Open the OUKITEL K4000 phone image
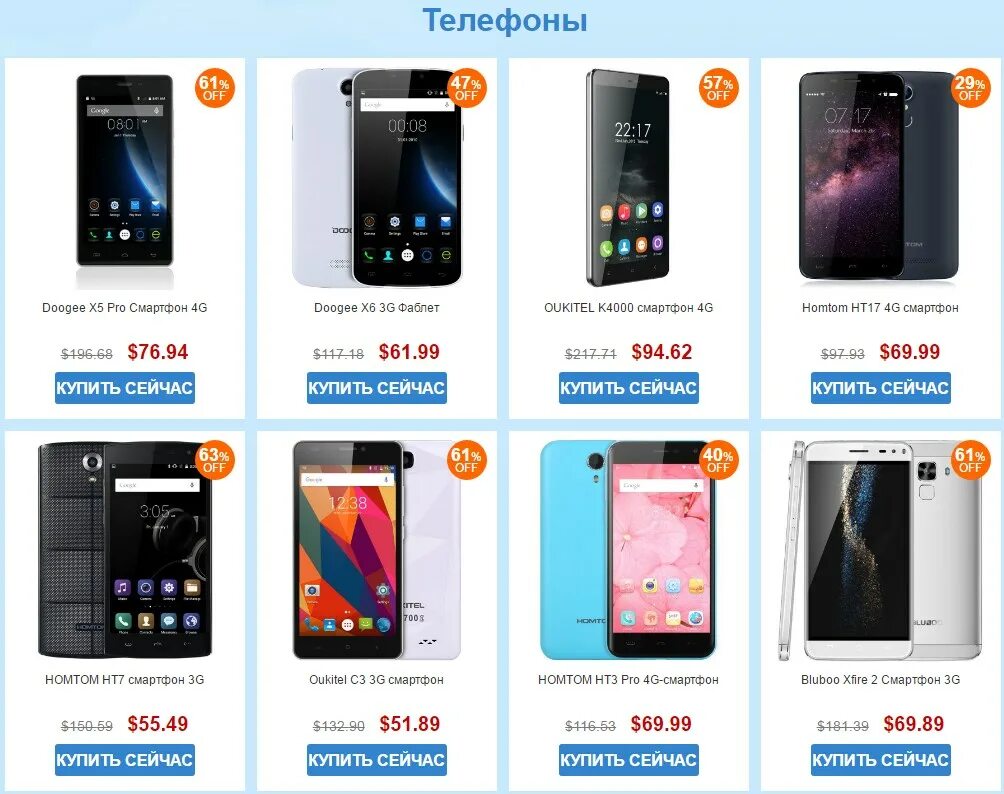The image size is (1004, 794). 628,178
